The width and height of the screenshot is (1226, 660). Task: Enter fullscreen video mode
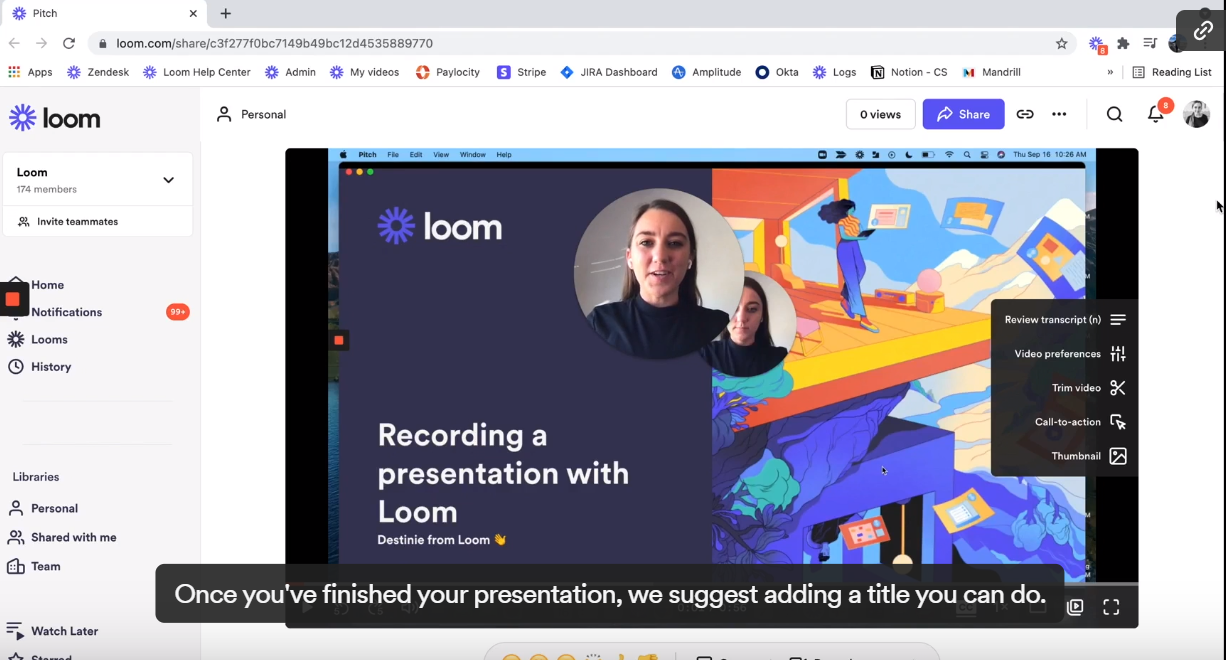1111,607
